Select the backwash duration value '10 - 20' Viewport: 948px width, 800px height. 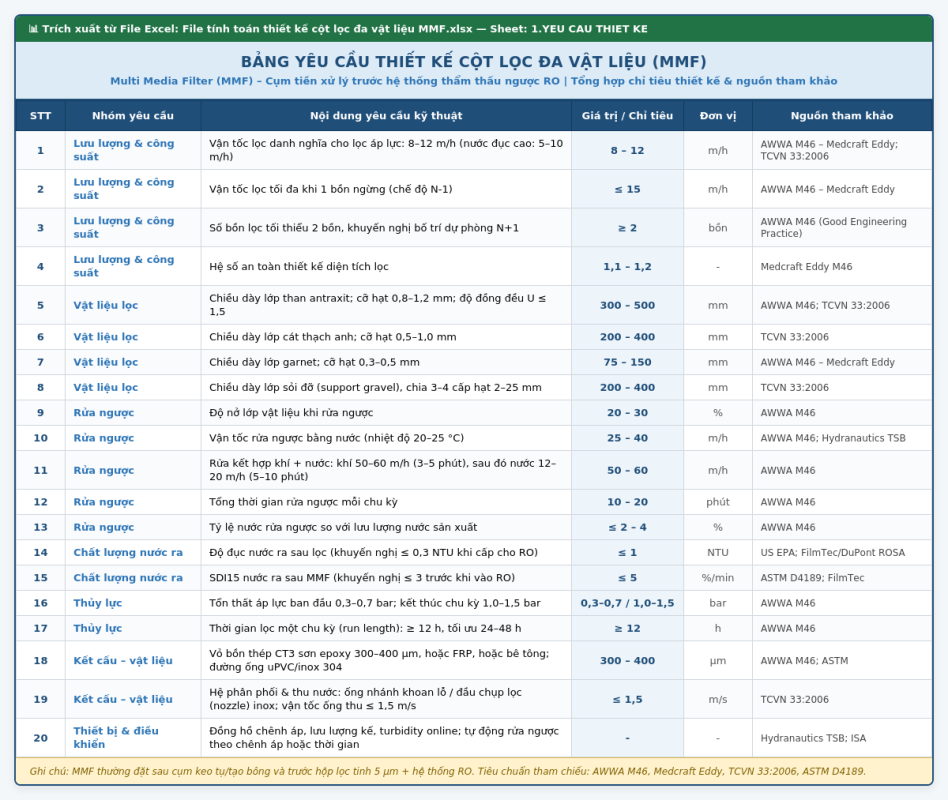tap(628, 502)
